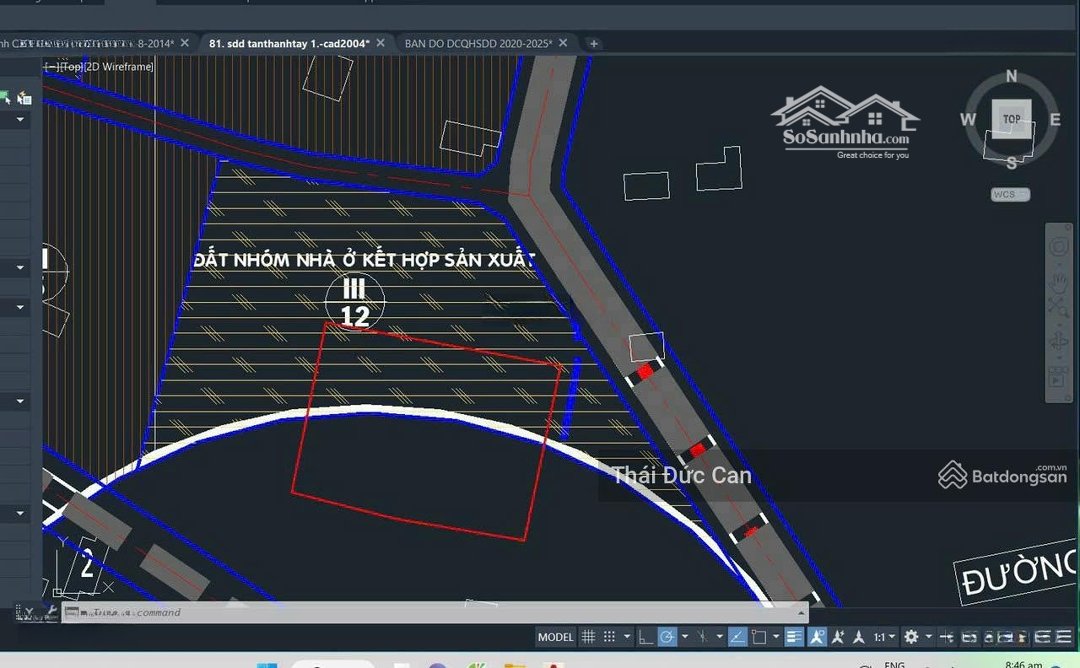Click the MODEL space button
Viewport: 1080px width, 668px height.
555,637
